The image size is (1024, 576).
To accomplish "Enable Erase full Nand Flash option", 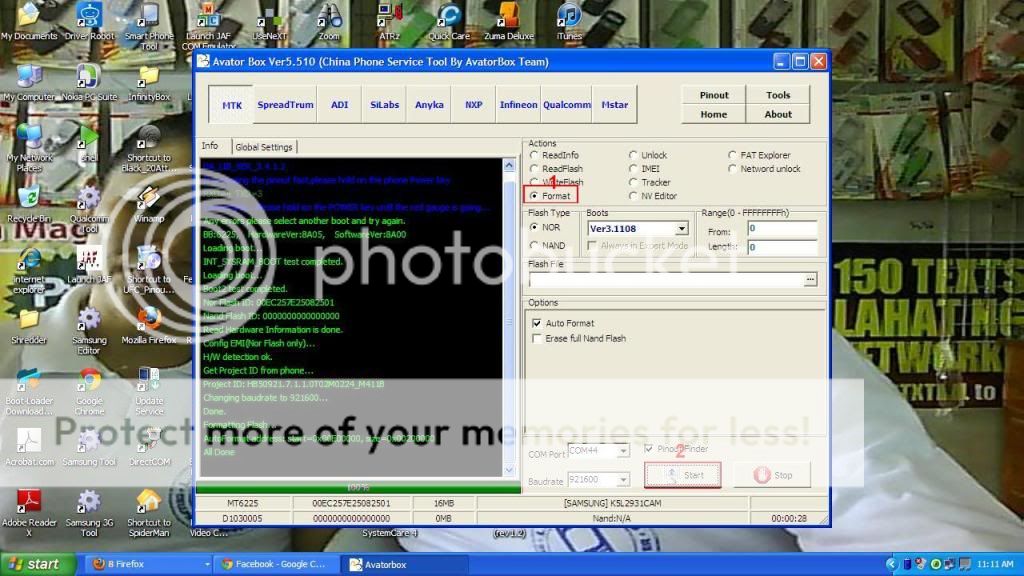I will (x=536, y=338).
